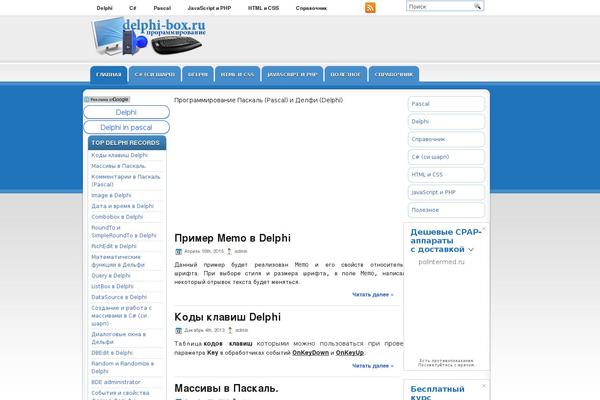Open Combobox в Delphi sidebar link
The width and height of the screenshot is (600, 400).
[x=117, y=217]
